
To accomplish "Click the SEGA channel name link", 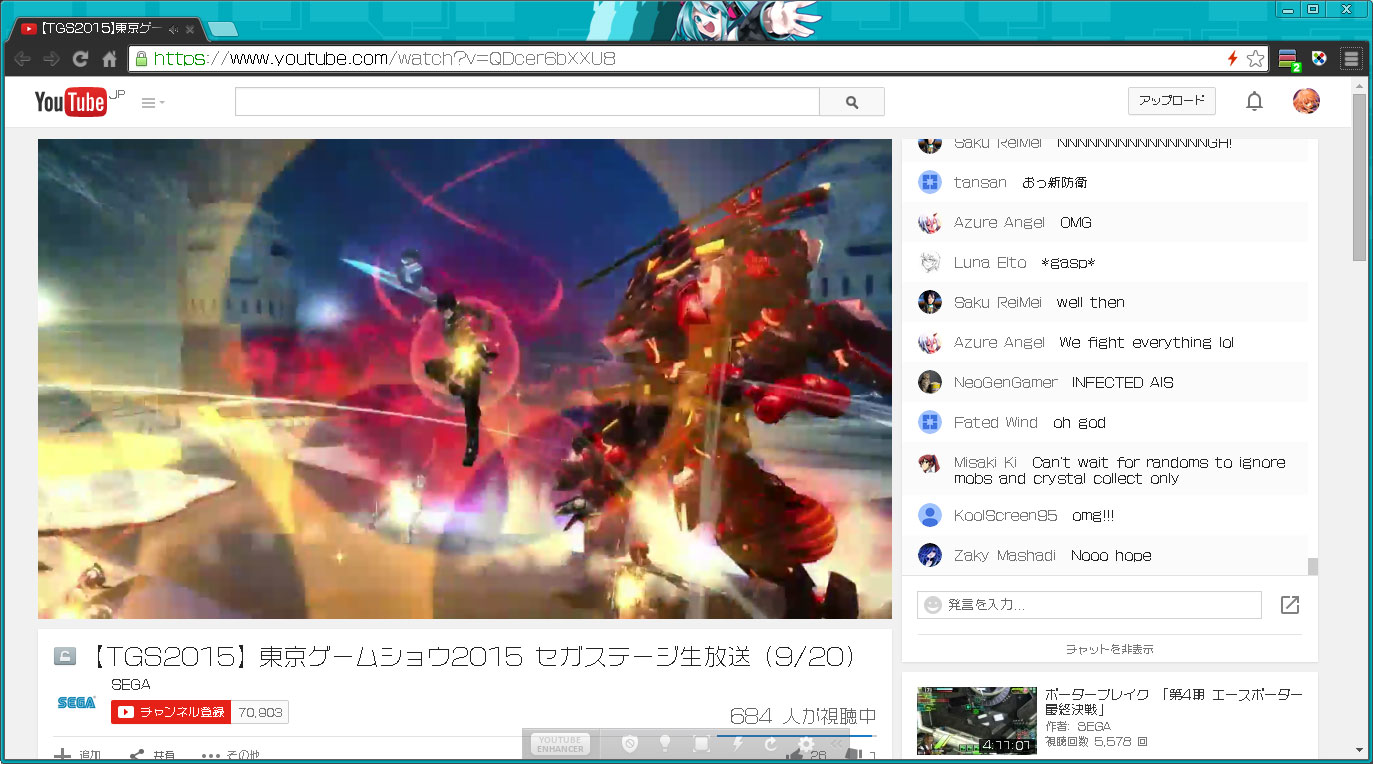I will click(130, 685).
